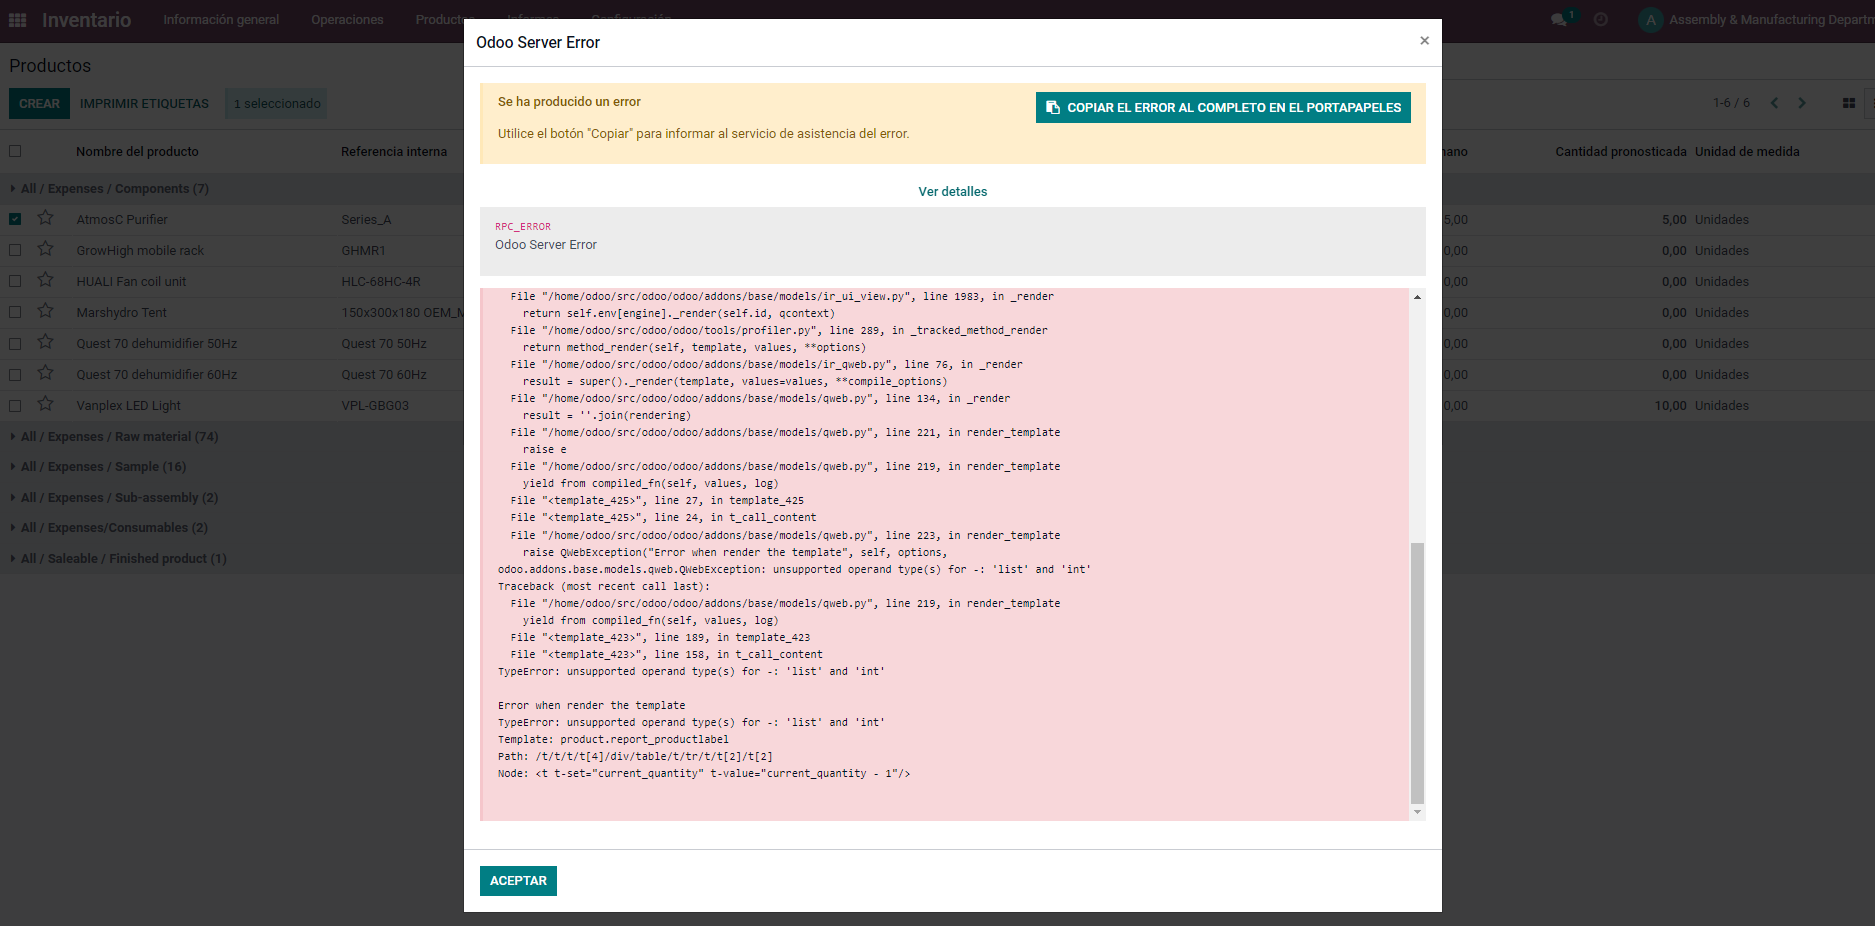Screen dimensions: 1875x926
Task: Star the AtmosC Purifier product
Action: pyautogui.click(x=46, y=218)
